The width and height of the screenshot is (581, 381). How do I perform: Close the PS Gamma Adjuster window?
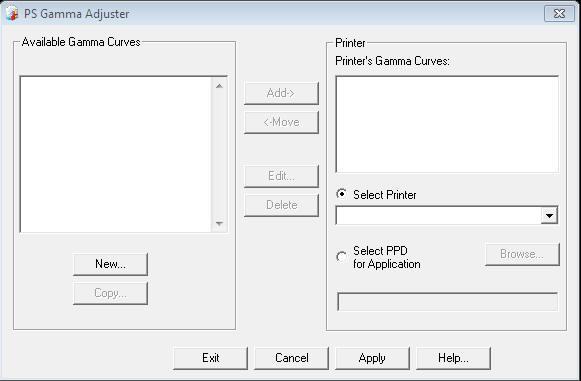559,14
